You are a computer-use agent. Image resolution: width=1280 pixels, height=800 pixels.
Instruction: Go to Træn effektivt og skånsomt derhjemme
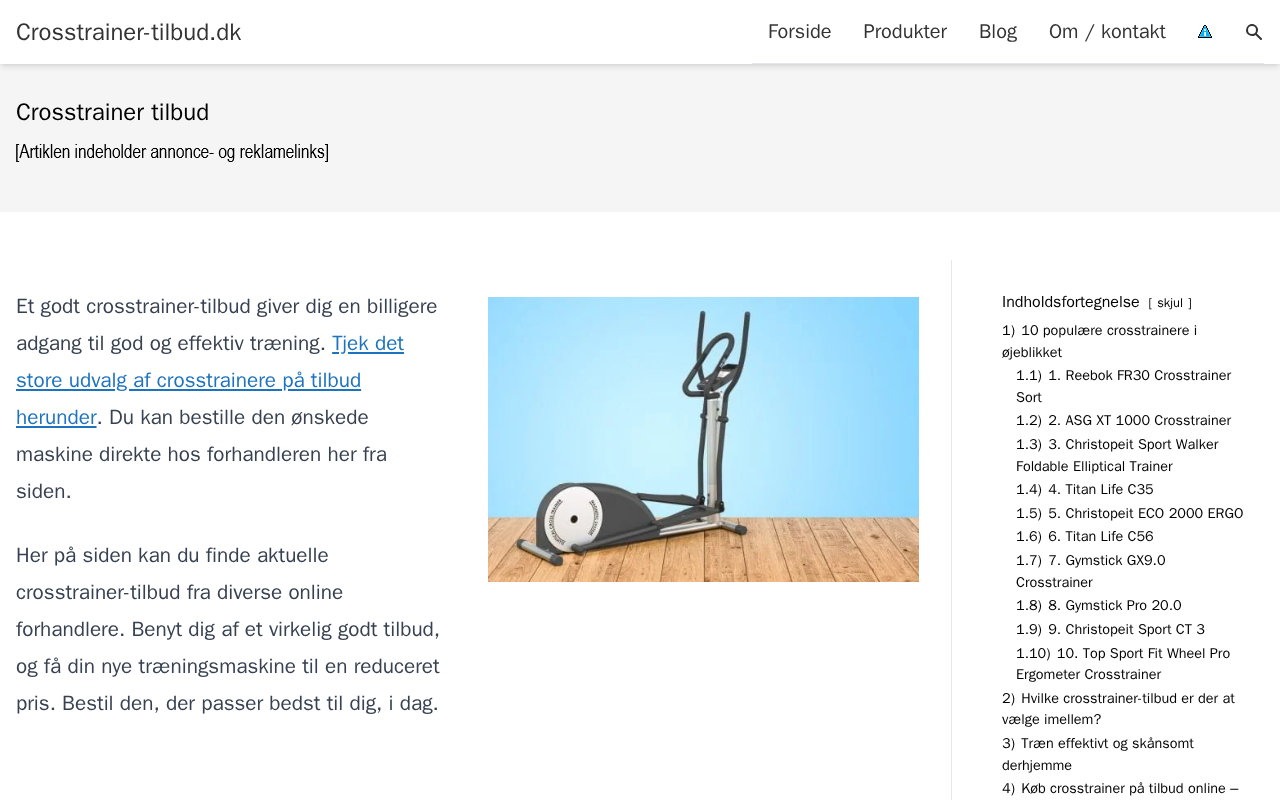(x=1098, y=754)
